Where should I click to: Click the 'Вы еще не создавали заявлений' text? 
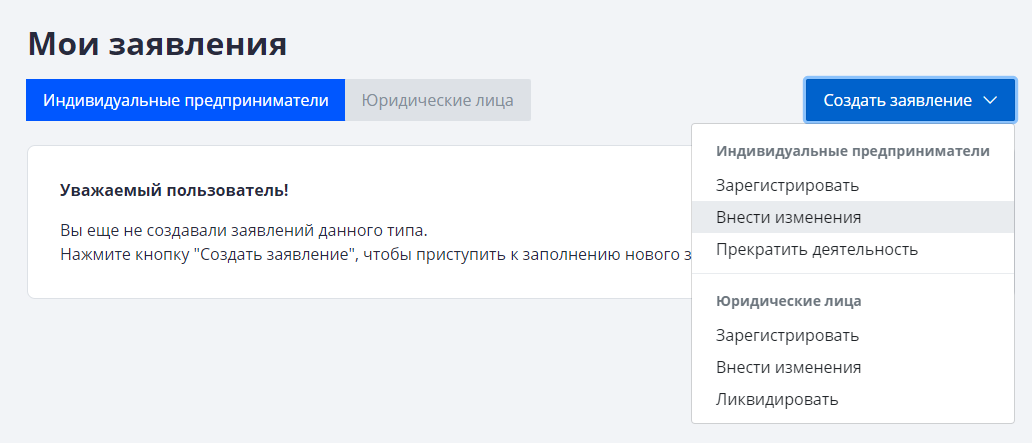243,231
